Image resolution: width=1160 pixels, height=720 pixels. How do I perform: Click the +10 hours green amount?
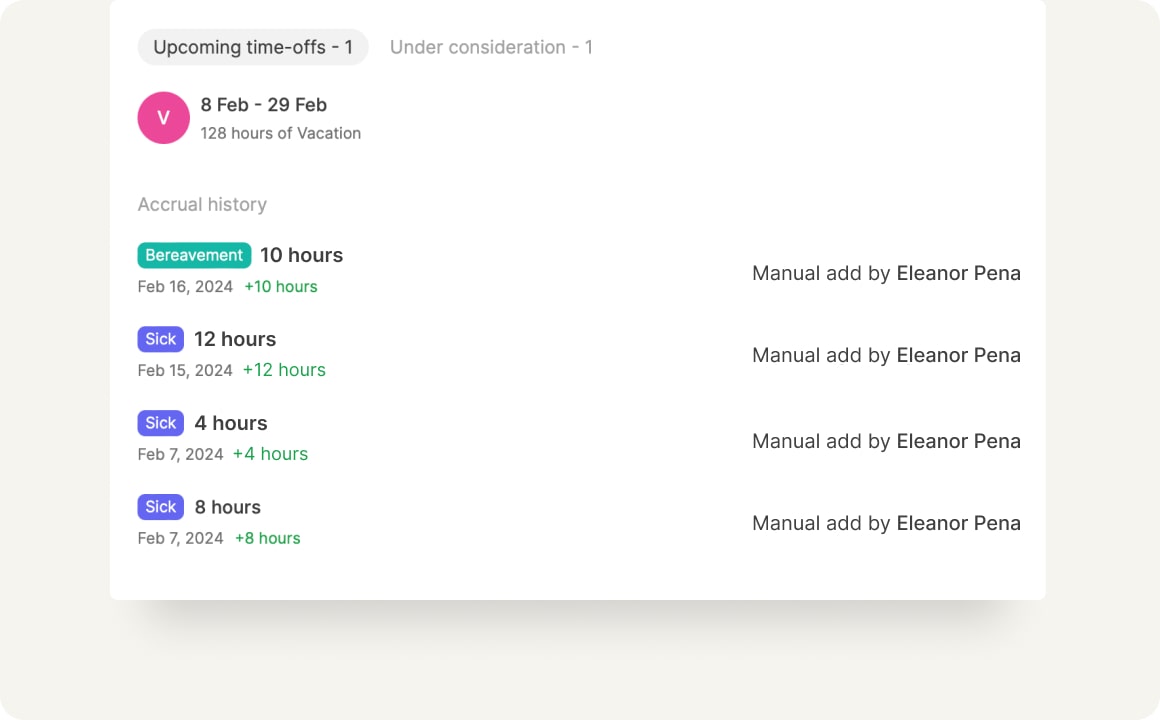pyautogui.click(x=281, y=287)
